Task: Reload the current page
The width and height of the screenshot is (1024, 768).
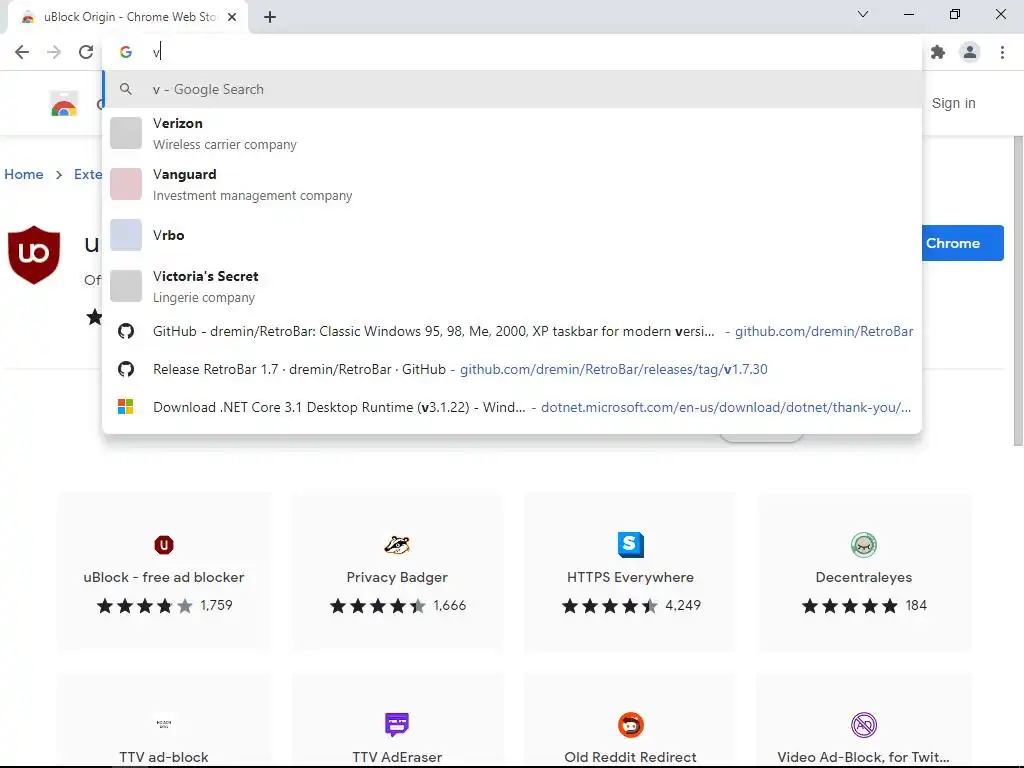Action: tap(86, 52)
